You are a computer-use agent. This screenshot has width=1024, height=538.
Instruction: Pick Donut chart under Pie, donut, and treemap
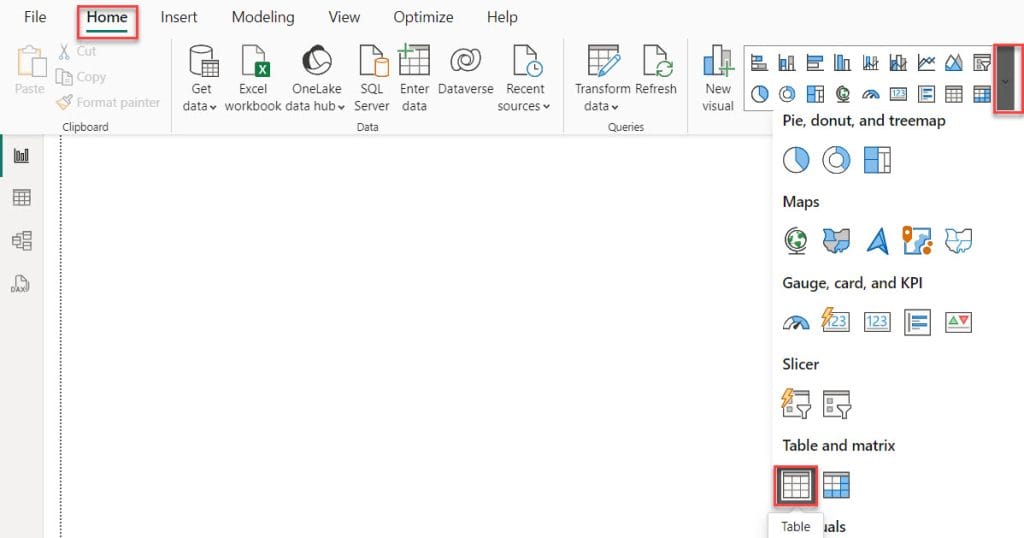click(836, 159)
